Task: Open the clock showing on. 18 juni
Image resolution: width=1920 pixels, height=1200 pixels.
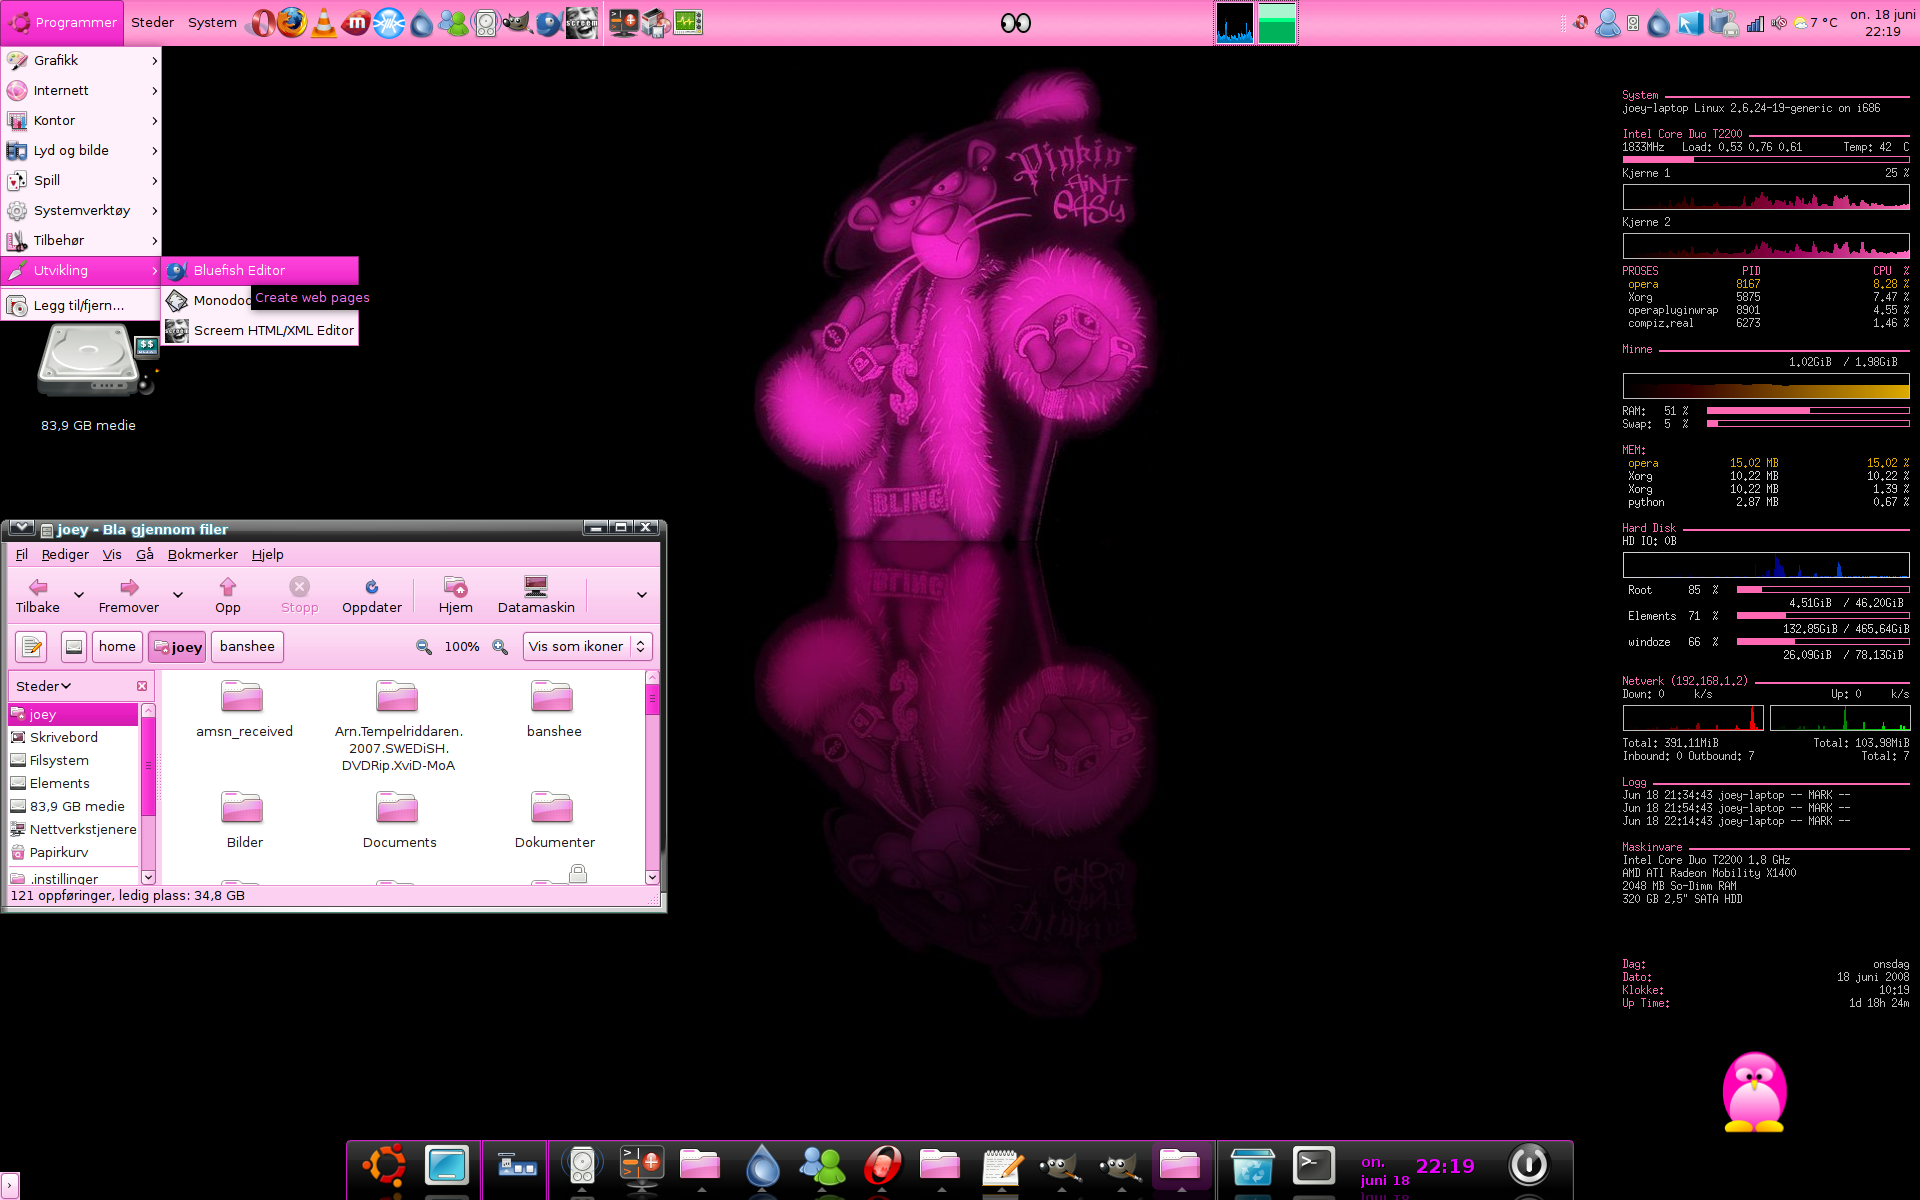Action: tap(1883, 23)
